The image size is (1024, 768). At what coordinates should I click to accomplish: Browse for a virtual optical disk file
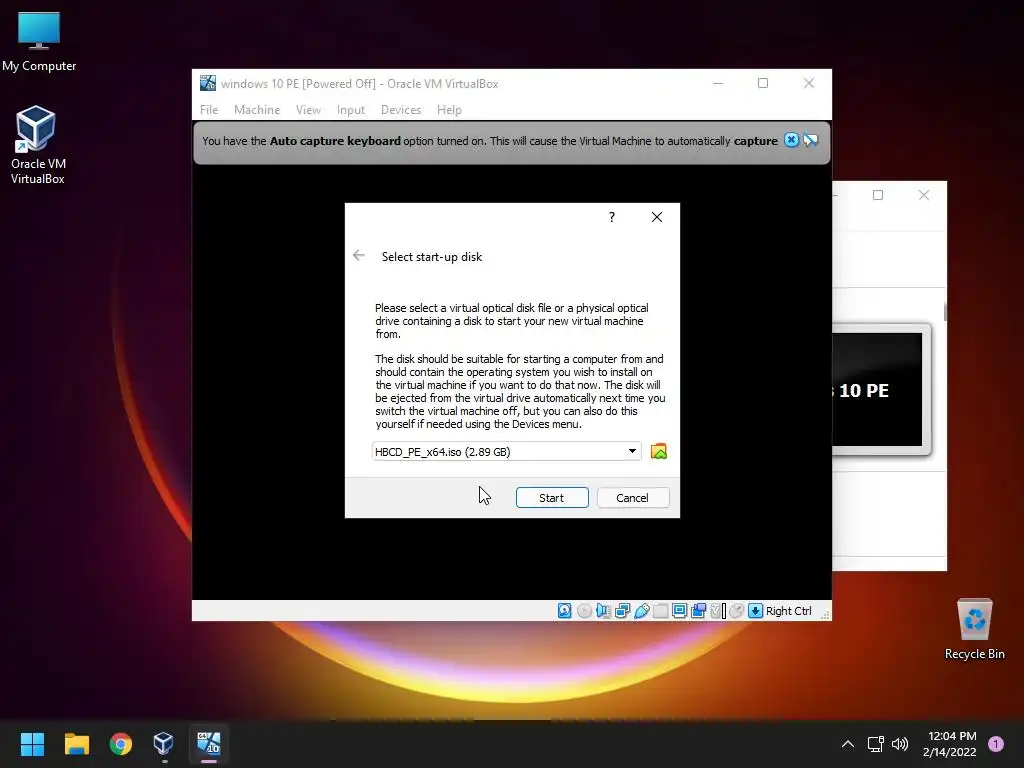click(x=659, y=451)
